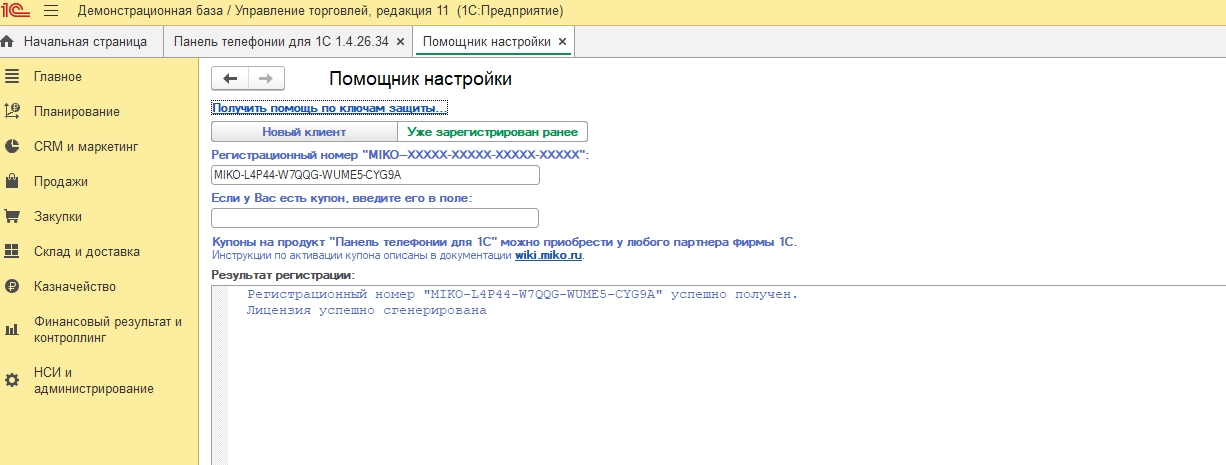Open the hamburger main menu
Screen dimensions: 1226x465
point(51,12)
